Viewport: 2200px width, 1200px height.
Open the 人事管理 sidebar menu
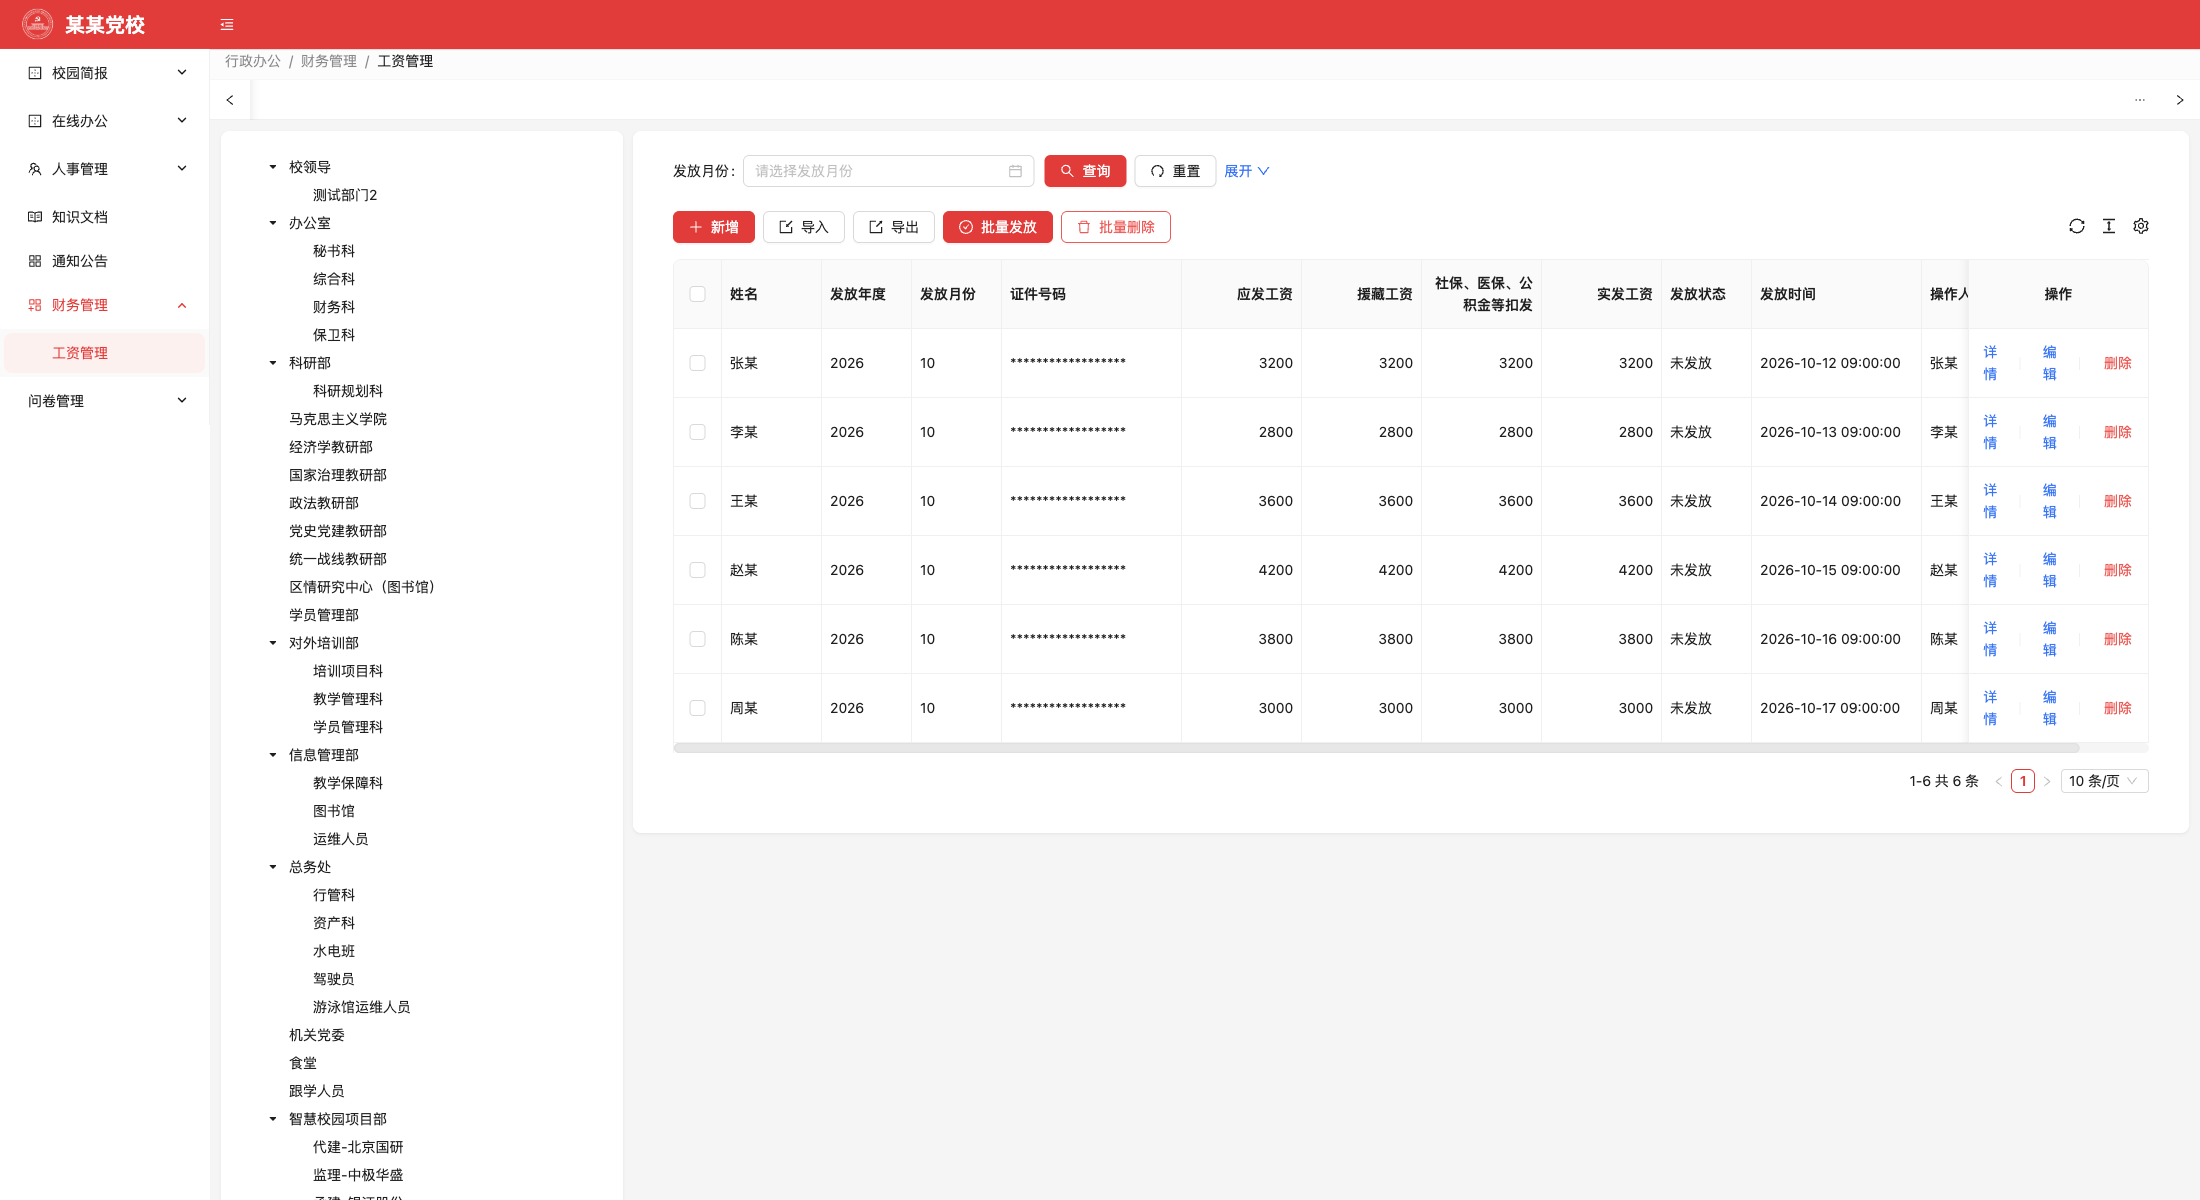tap(105, 169)
